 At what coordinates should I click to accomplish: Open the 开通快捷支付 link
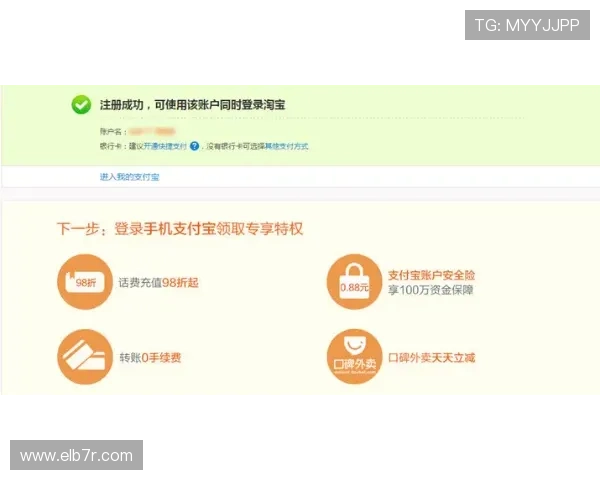(x=165, y=146)
